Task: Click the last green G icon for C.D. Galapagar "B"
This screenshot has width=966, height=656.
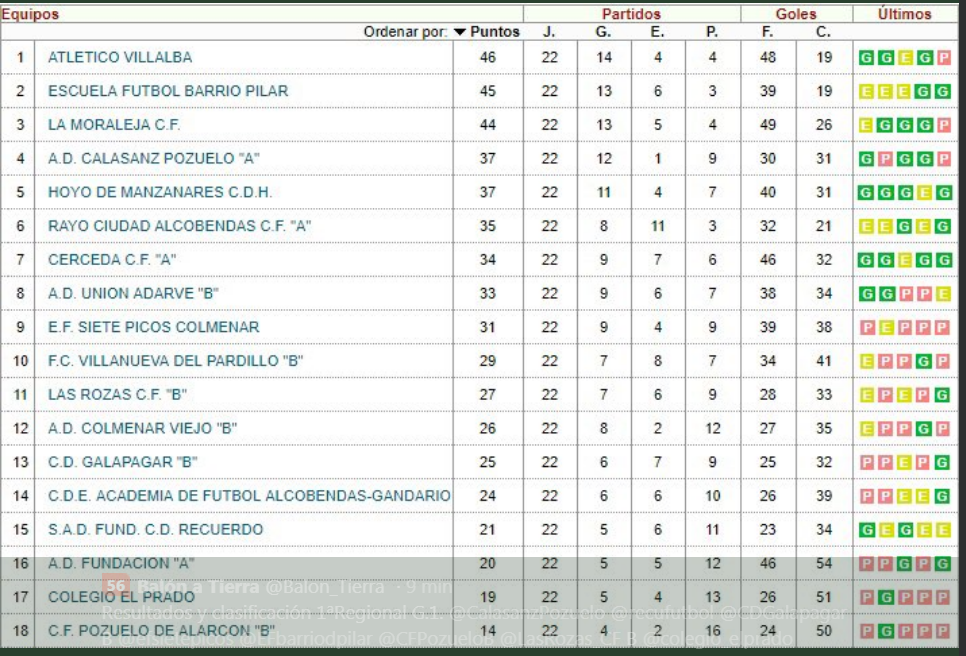Action: [x=943, y=463]
